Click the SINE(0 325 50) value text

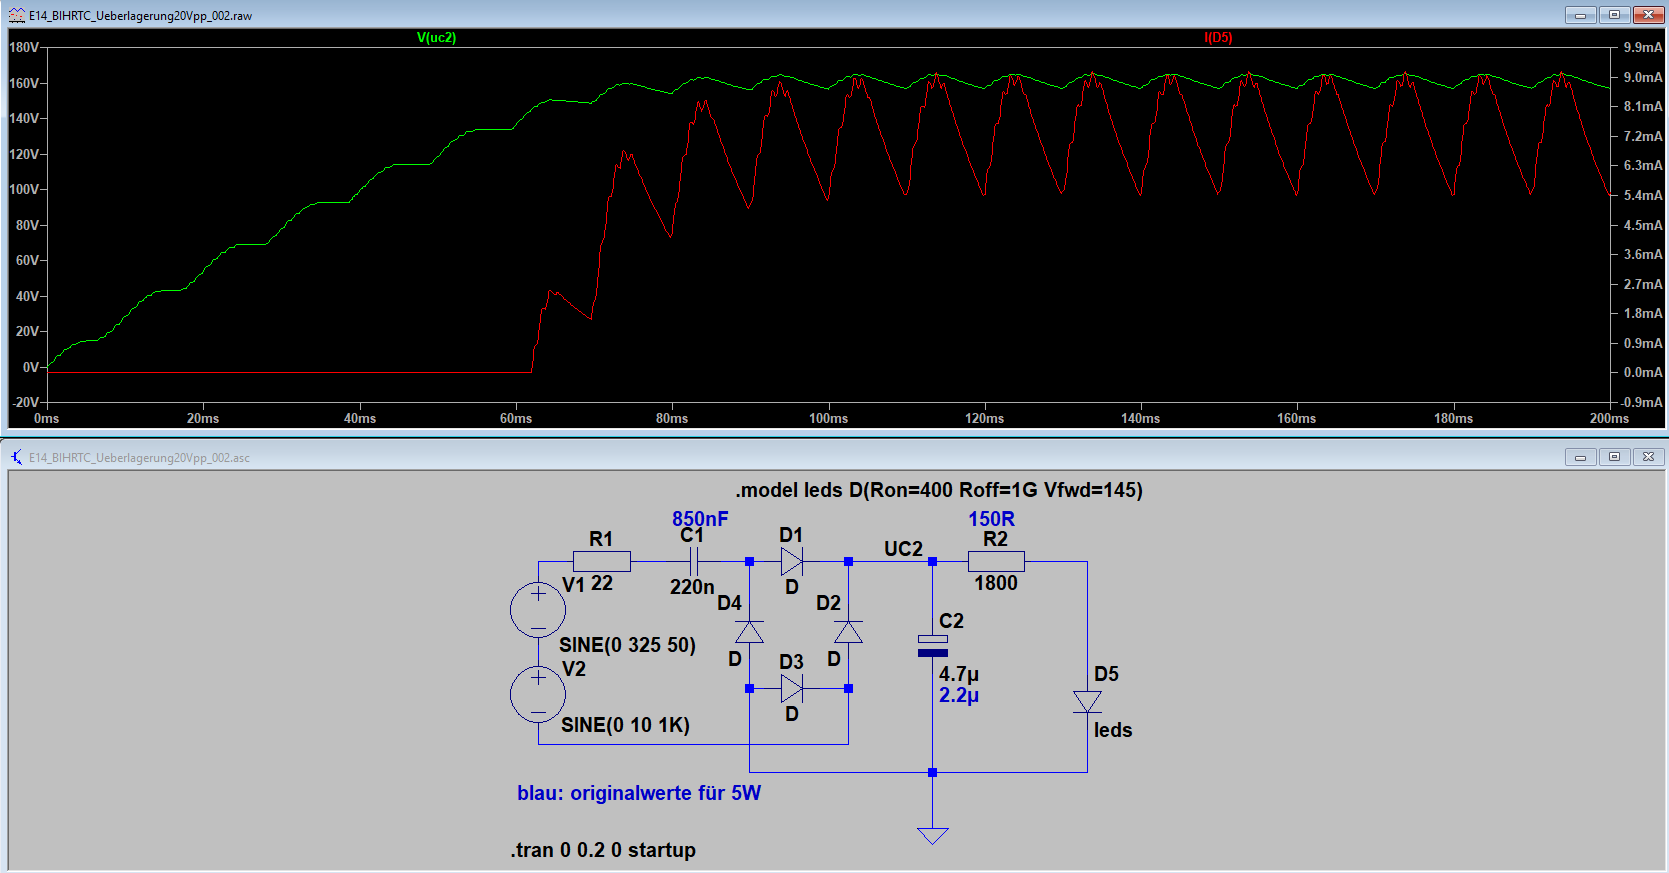[x=627, y=645]
